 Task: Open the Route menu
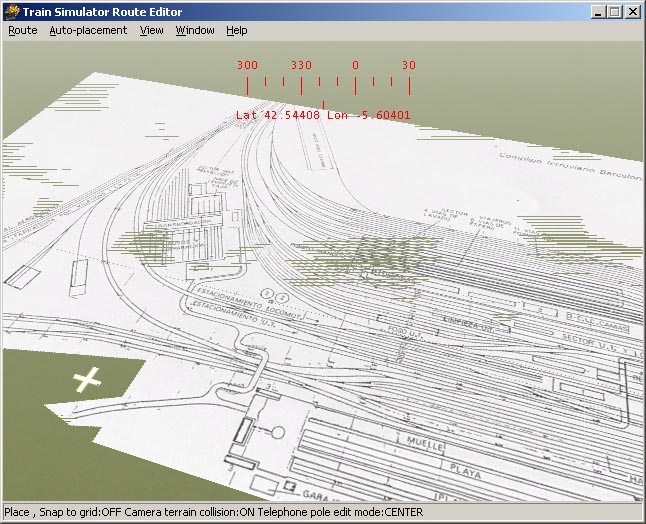coord(22,30)
